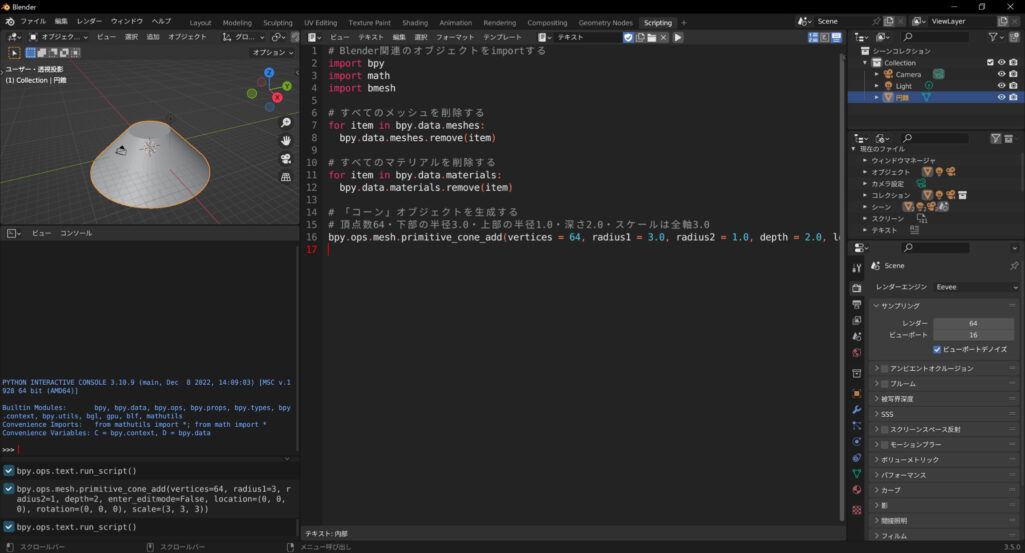The height and width of the screenshot is (553, 1025).
Task: Open the Modifiers wrench tab icon
Action: coord(857,410)
